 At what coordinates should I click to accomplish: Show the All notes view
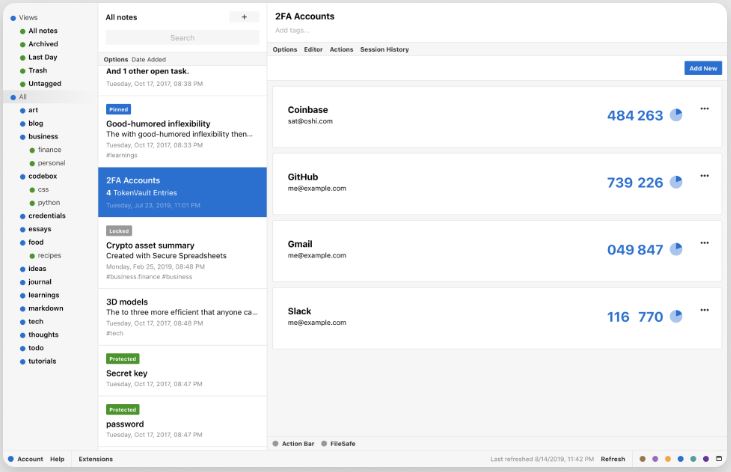[43, 31]
